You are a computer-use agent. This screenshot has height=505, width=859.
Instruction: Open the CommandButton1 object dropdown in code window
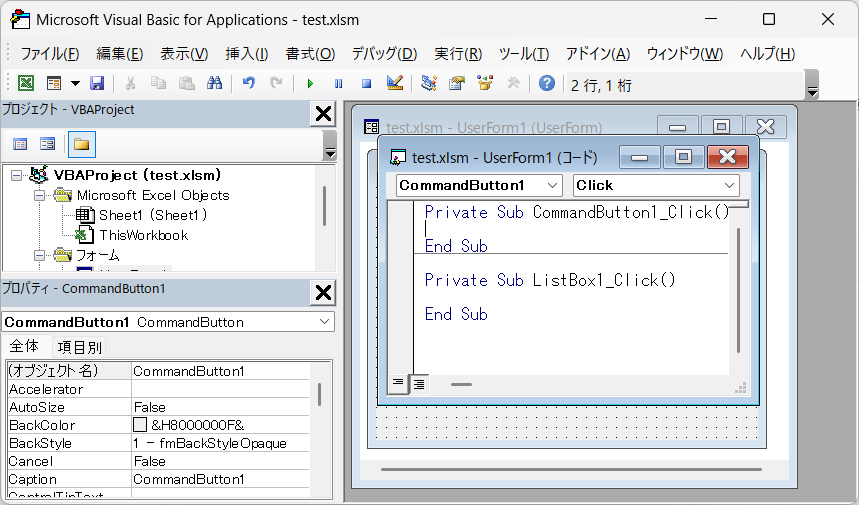tap(553, 186)
